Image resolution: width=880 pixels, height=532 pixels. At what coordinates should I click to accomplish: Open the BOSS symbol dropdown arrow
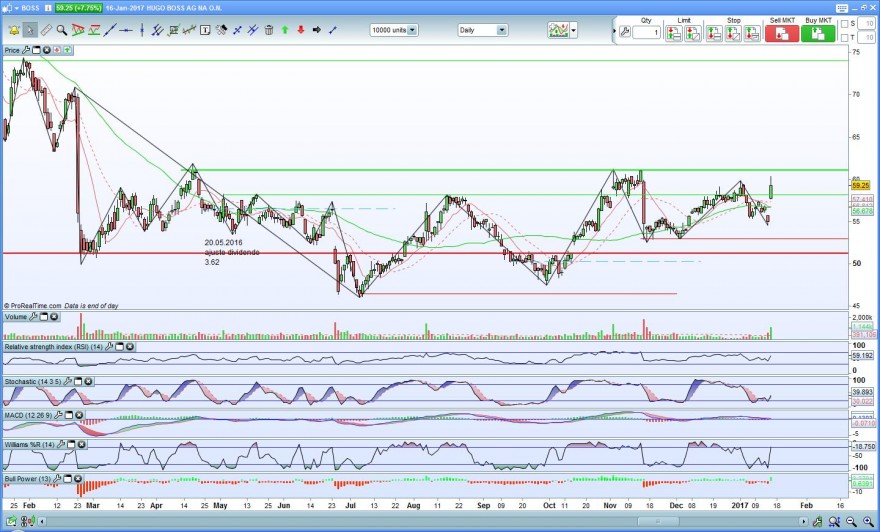pos(16,8)
